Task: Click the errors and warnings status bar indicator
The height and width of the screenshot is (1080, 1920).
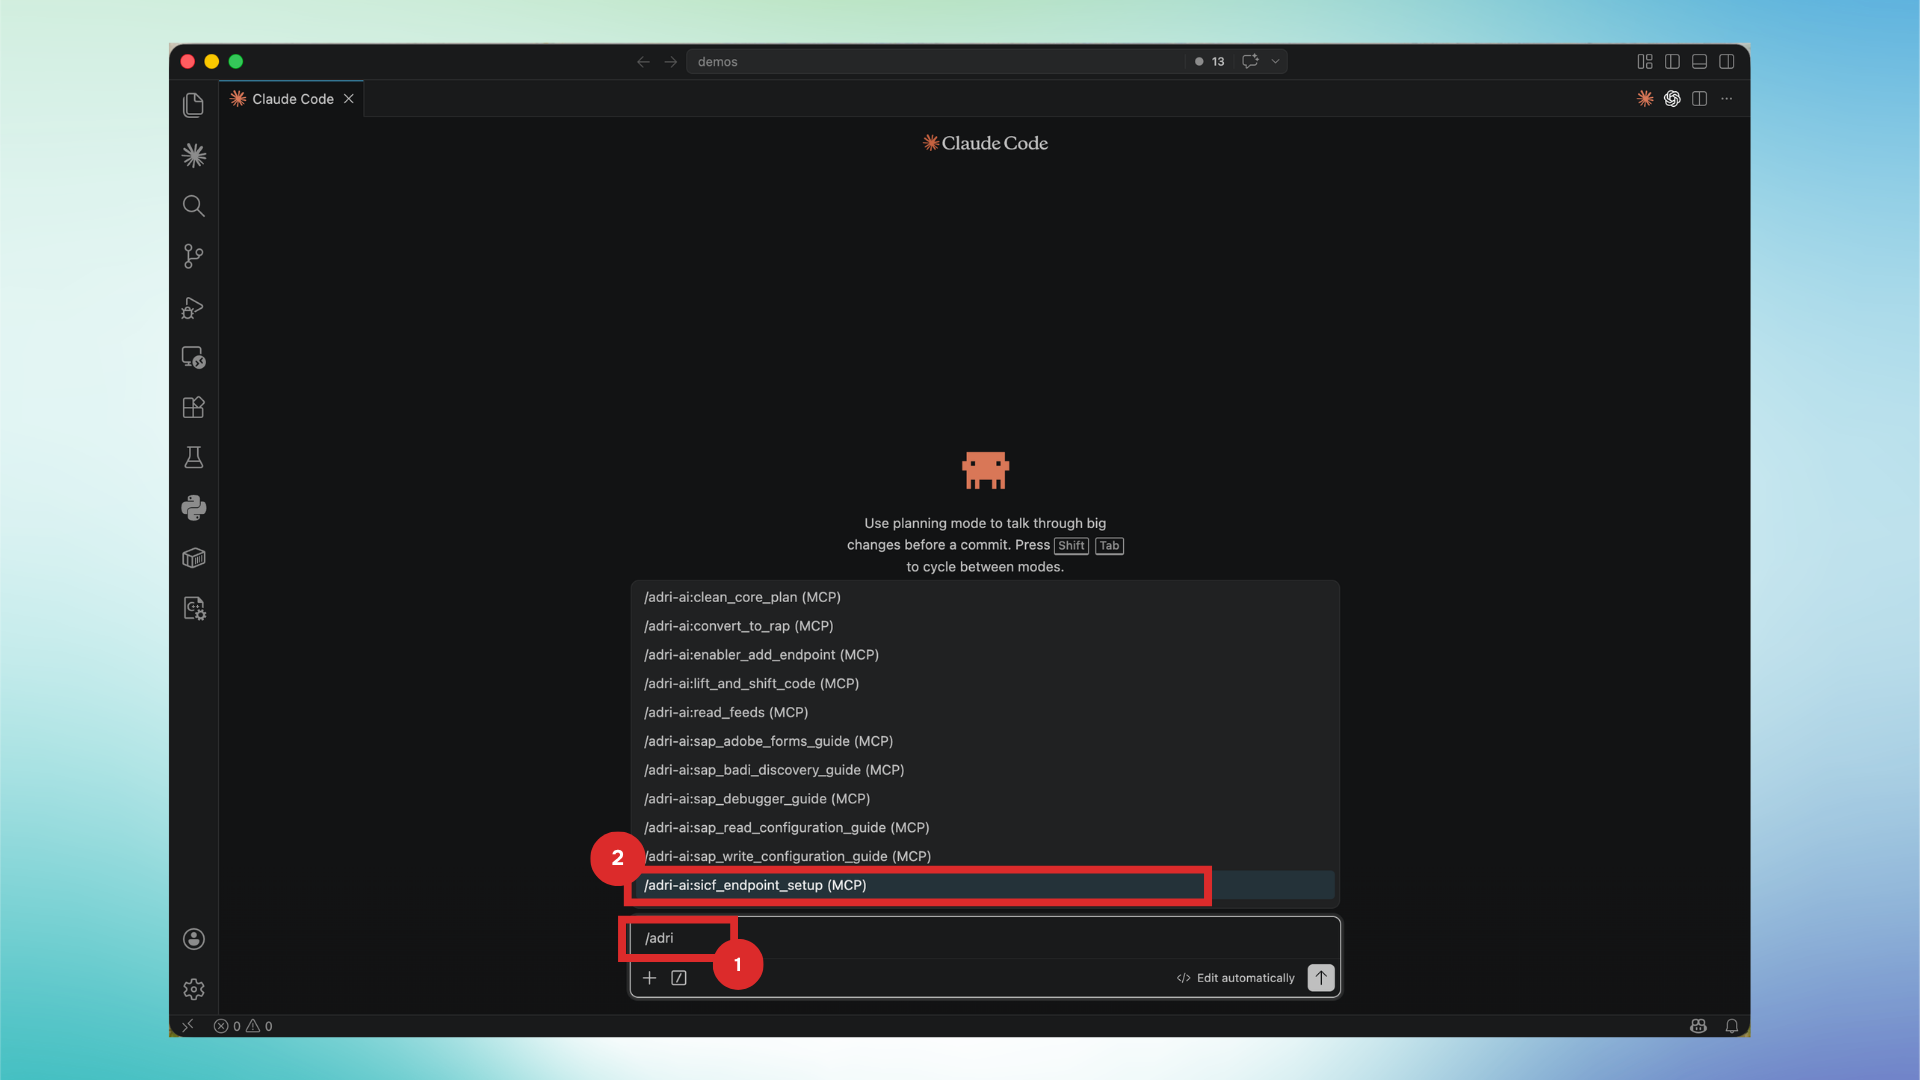Action: click(242, 1026)
